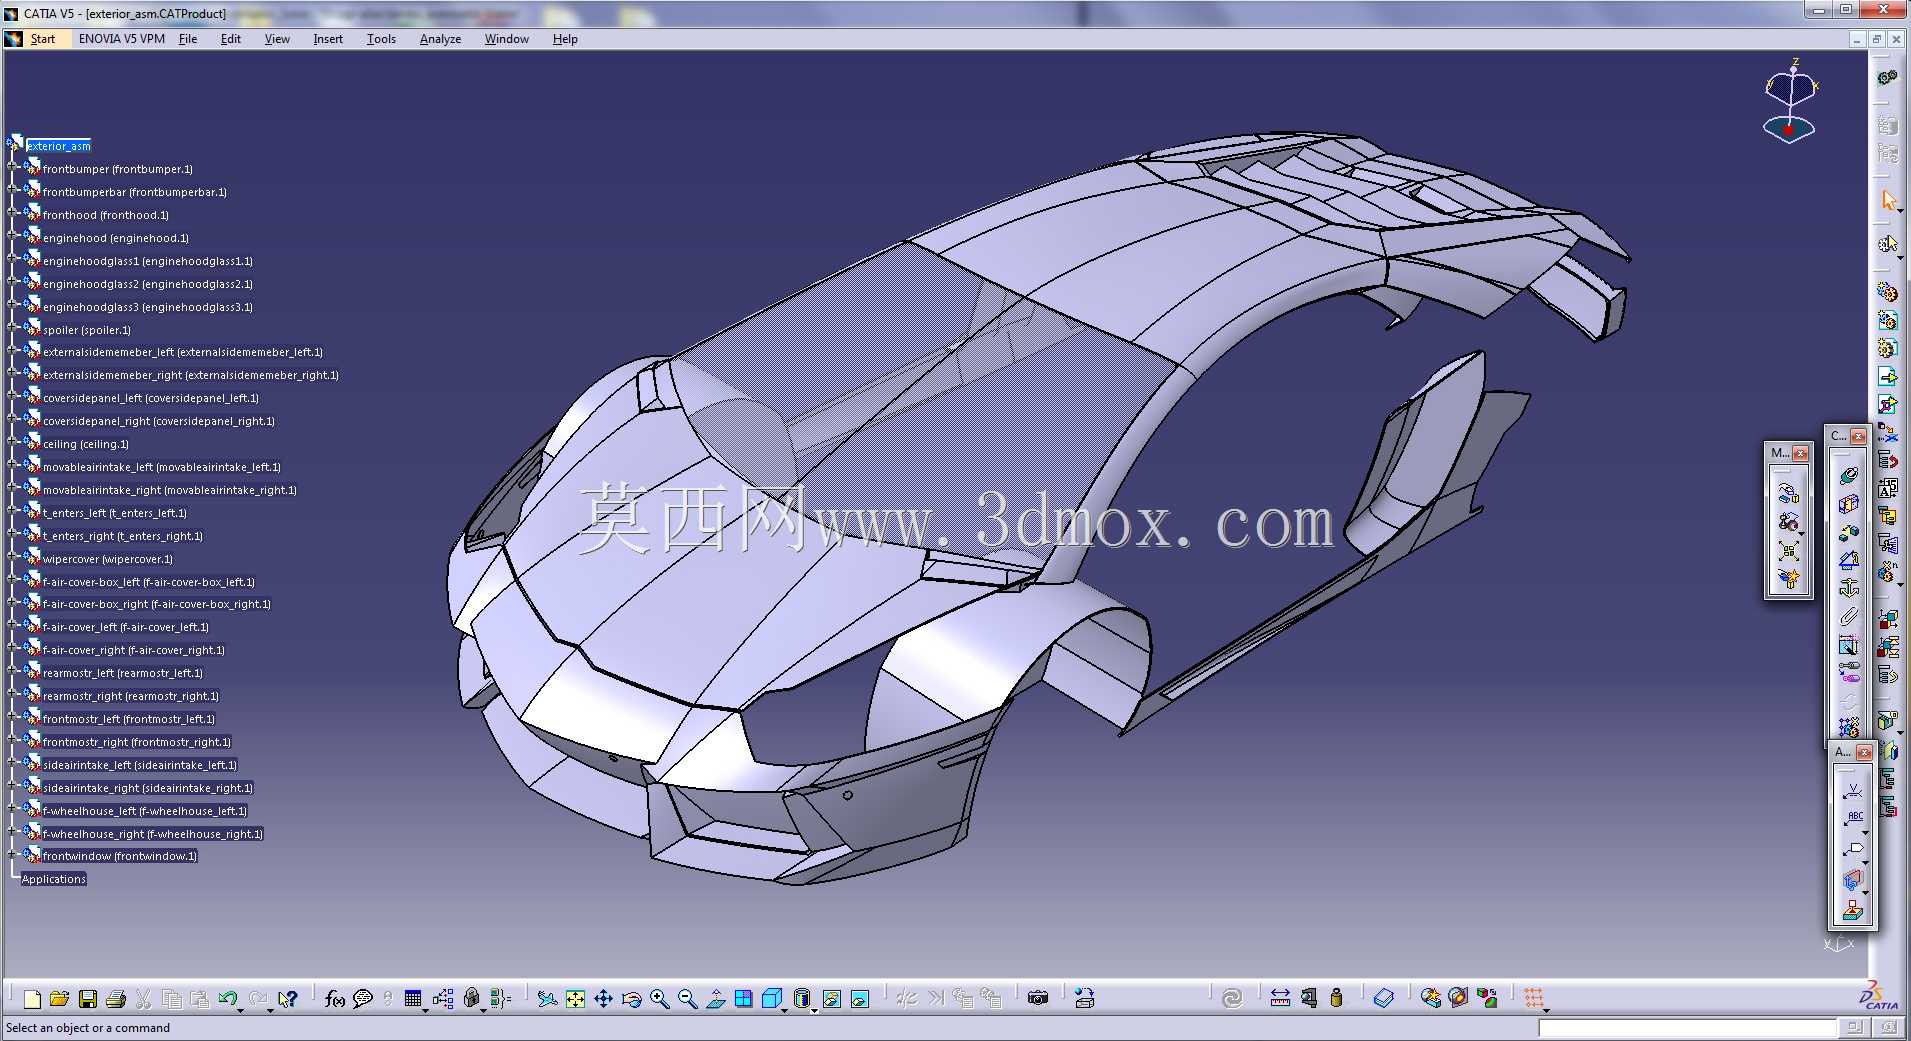The image size is (1911, 1041).
Task: Click the Measure Between icon
Action: click(1280, 998)
